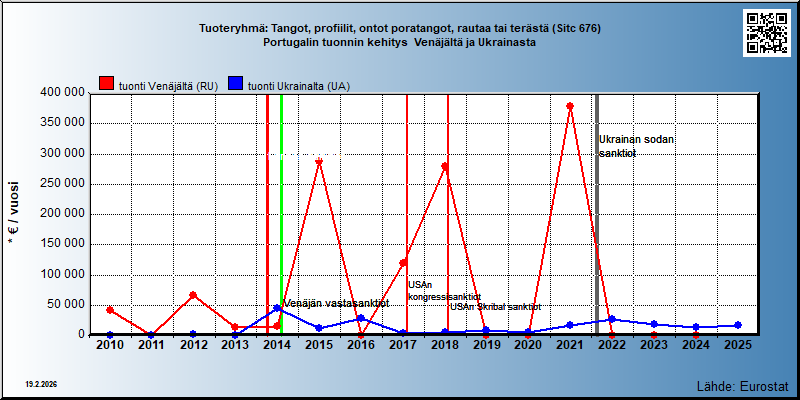Click the 400 000 y-axis label
The width and height of the screenshot is (800, 400).
pyautogui.click(x=62, y=93)
